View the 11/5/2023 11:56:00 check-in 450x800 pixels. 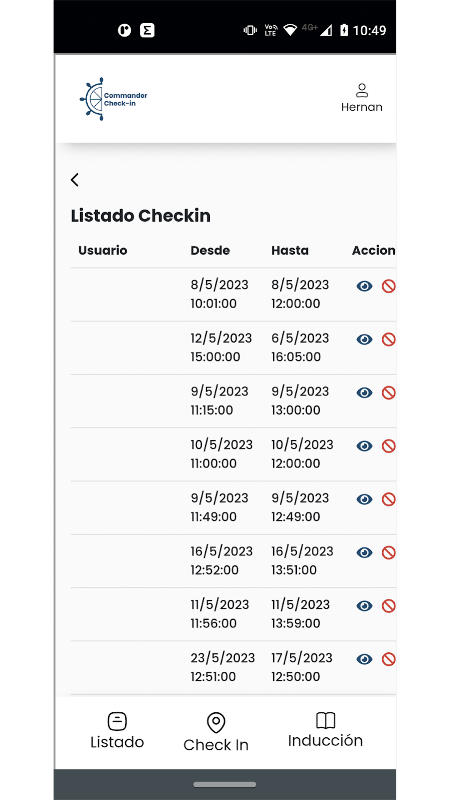click(364, 606)
